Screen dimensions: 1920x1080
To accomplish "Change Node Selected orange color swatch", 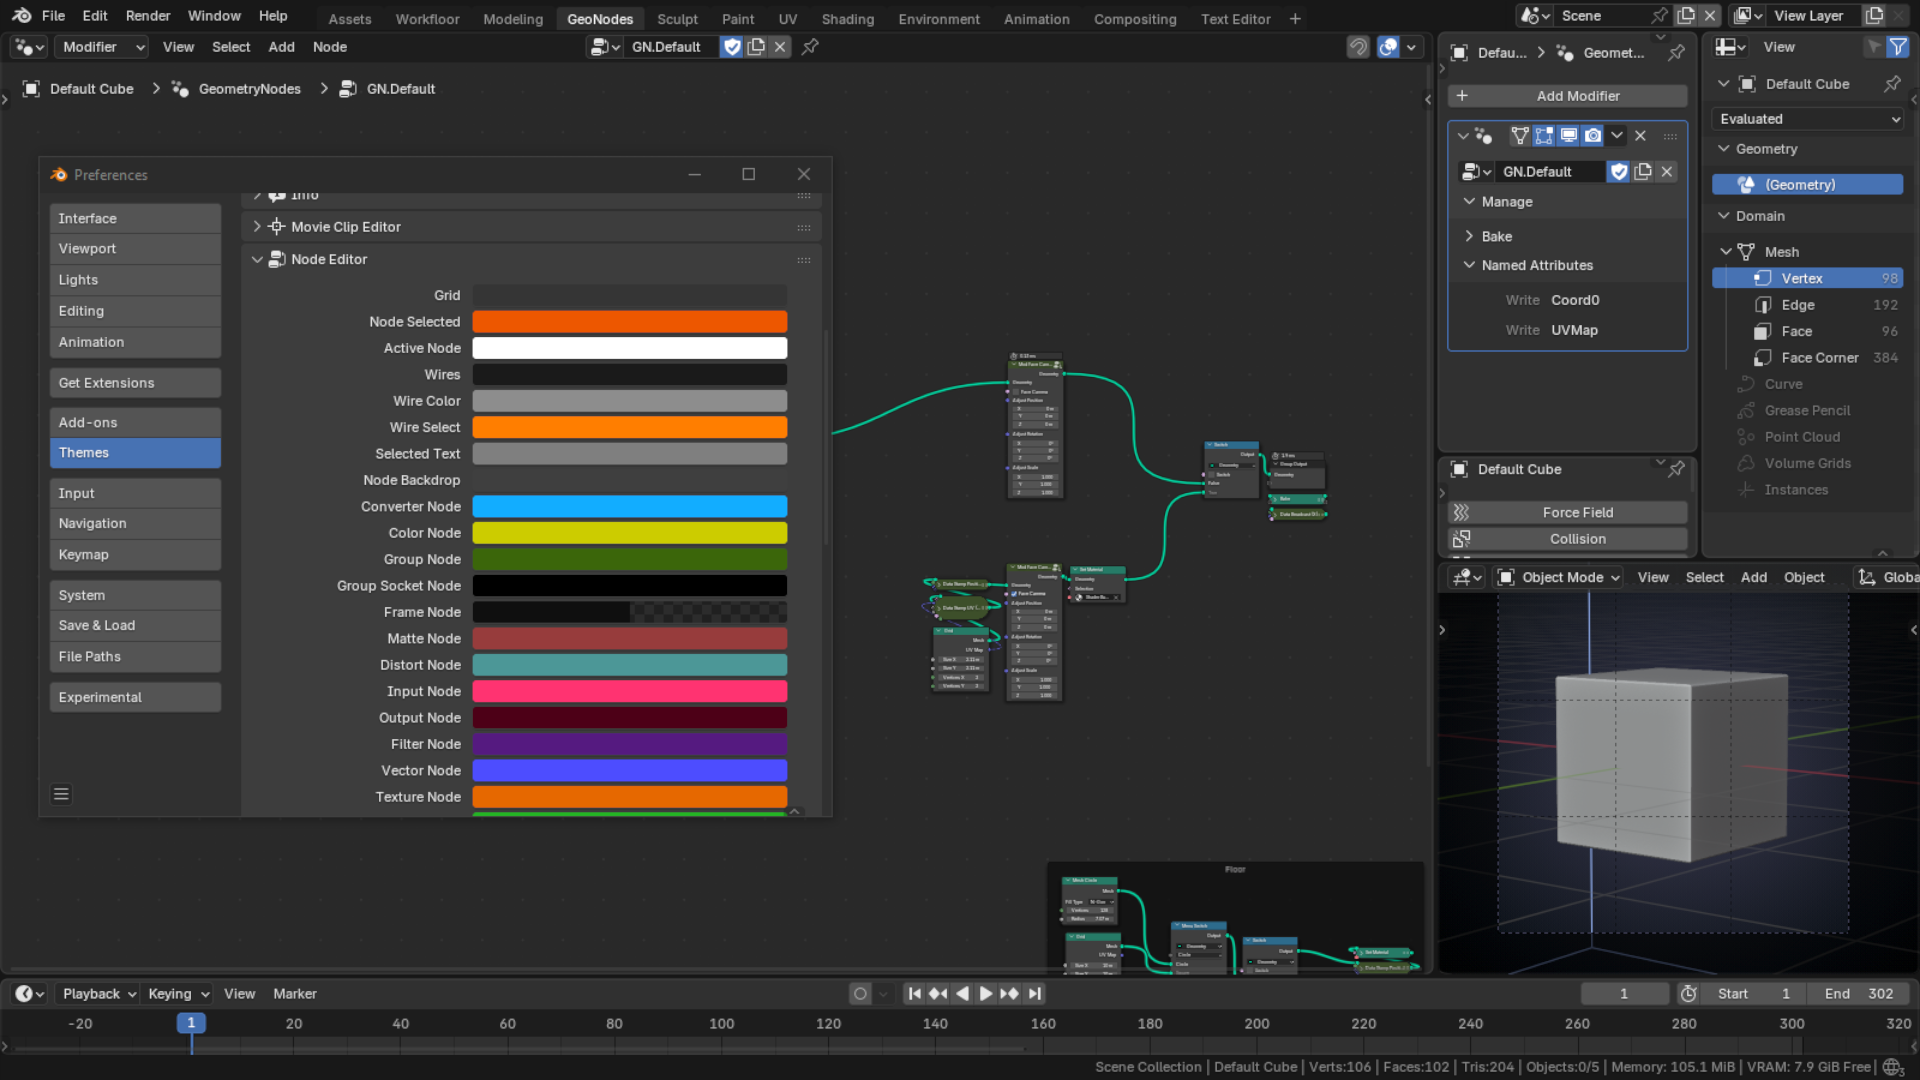I will [629, 322].
